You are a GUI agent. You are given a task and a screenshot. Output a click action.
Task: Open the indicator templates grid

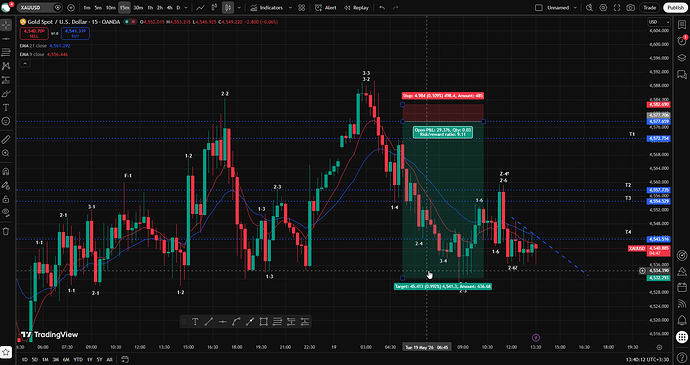301,7
